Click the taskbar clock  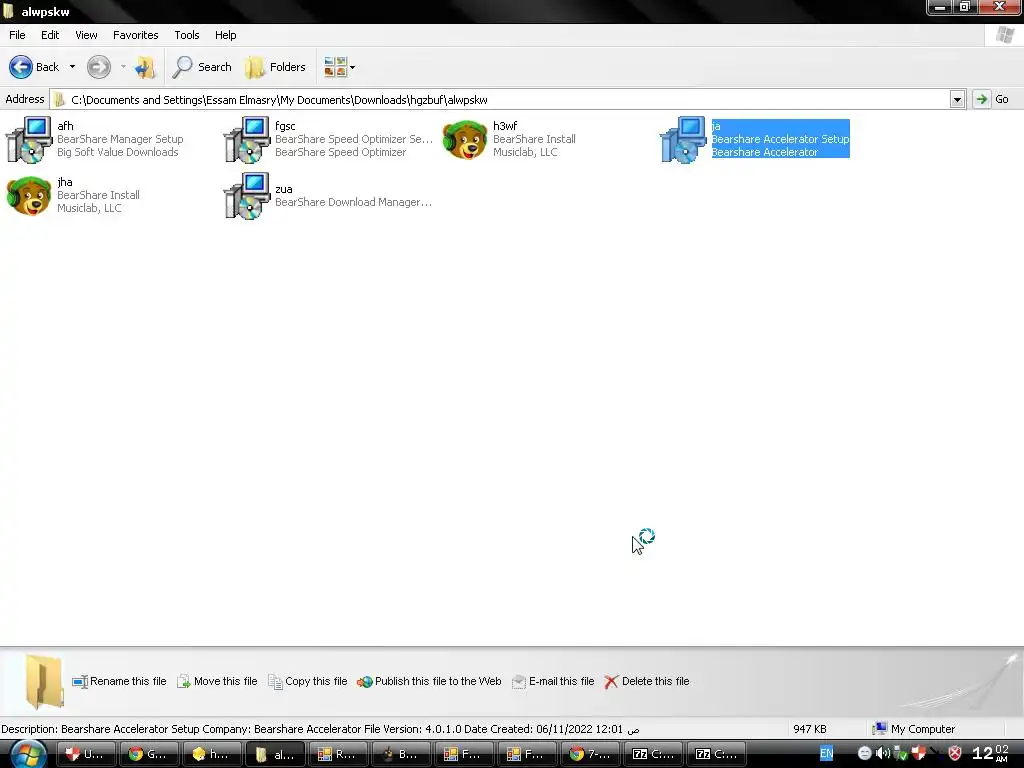(x=991, y=754)
